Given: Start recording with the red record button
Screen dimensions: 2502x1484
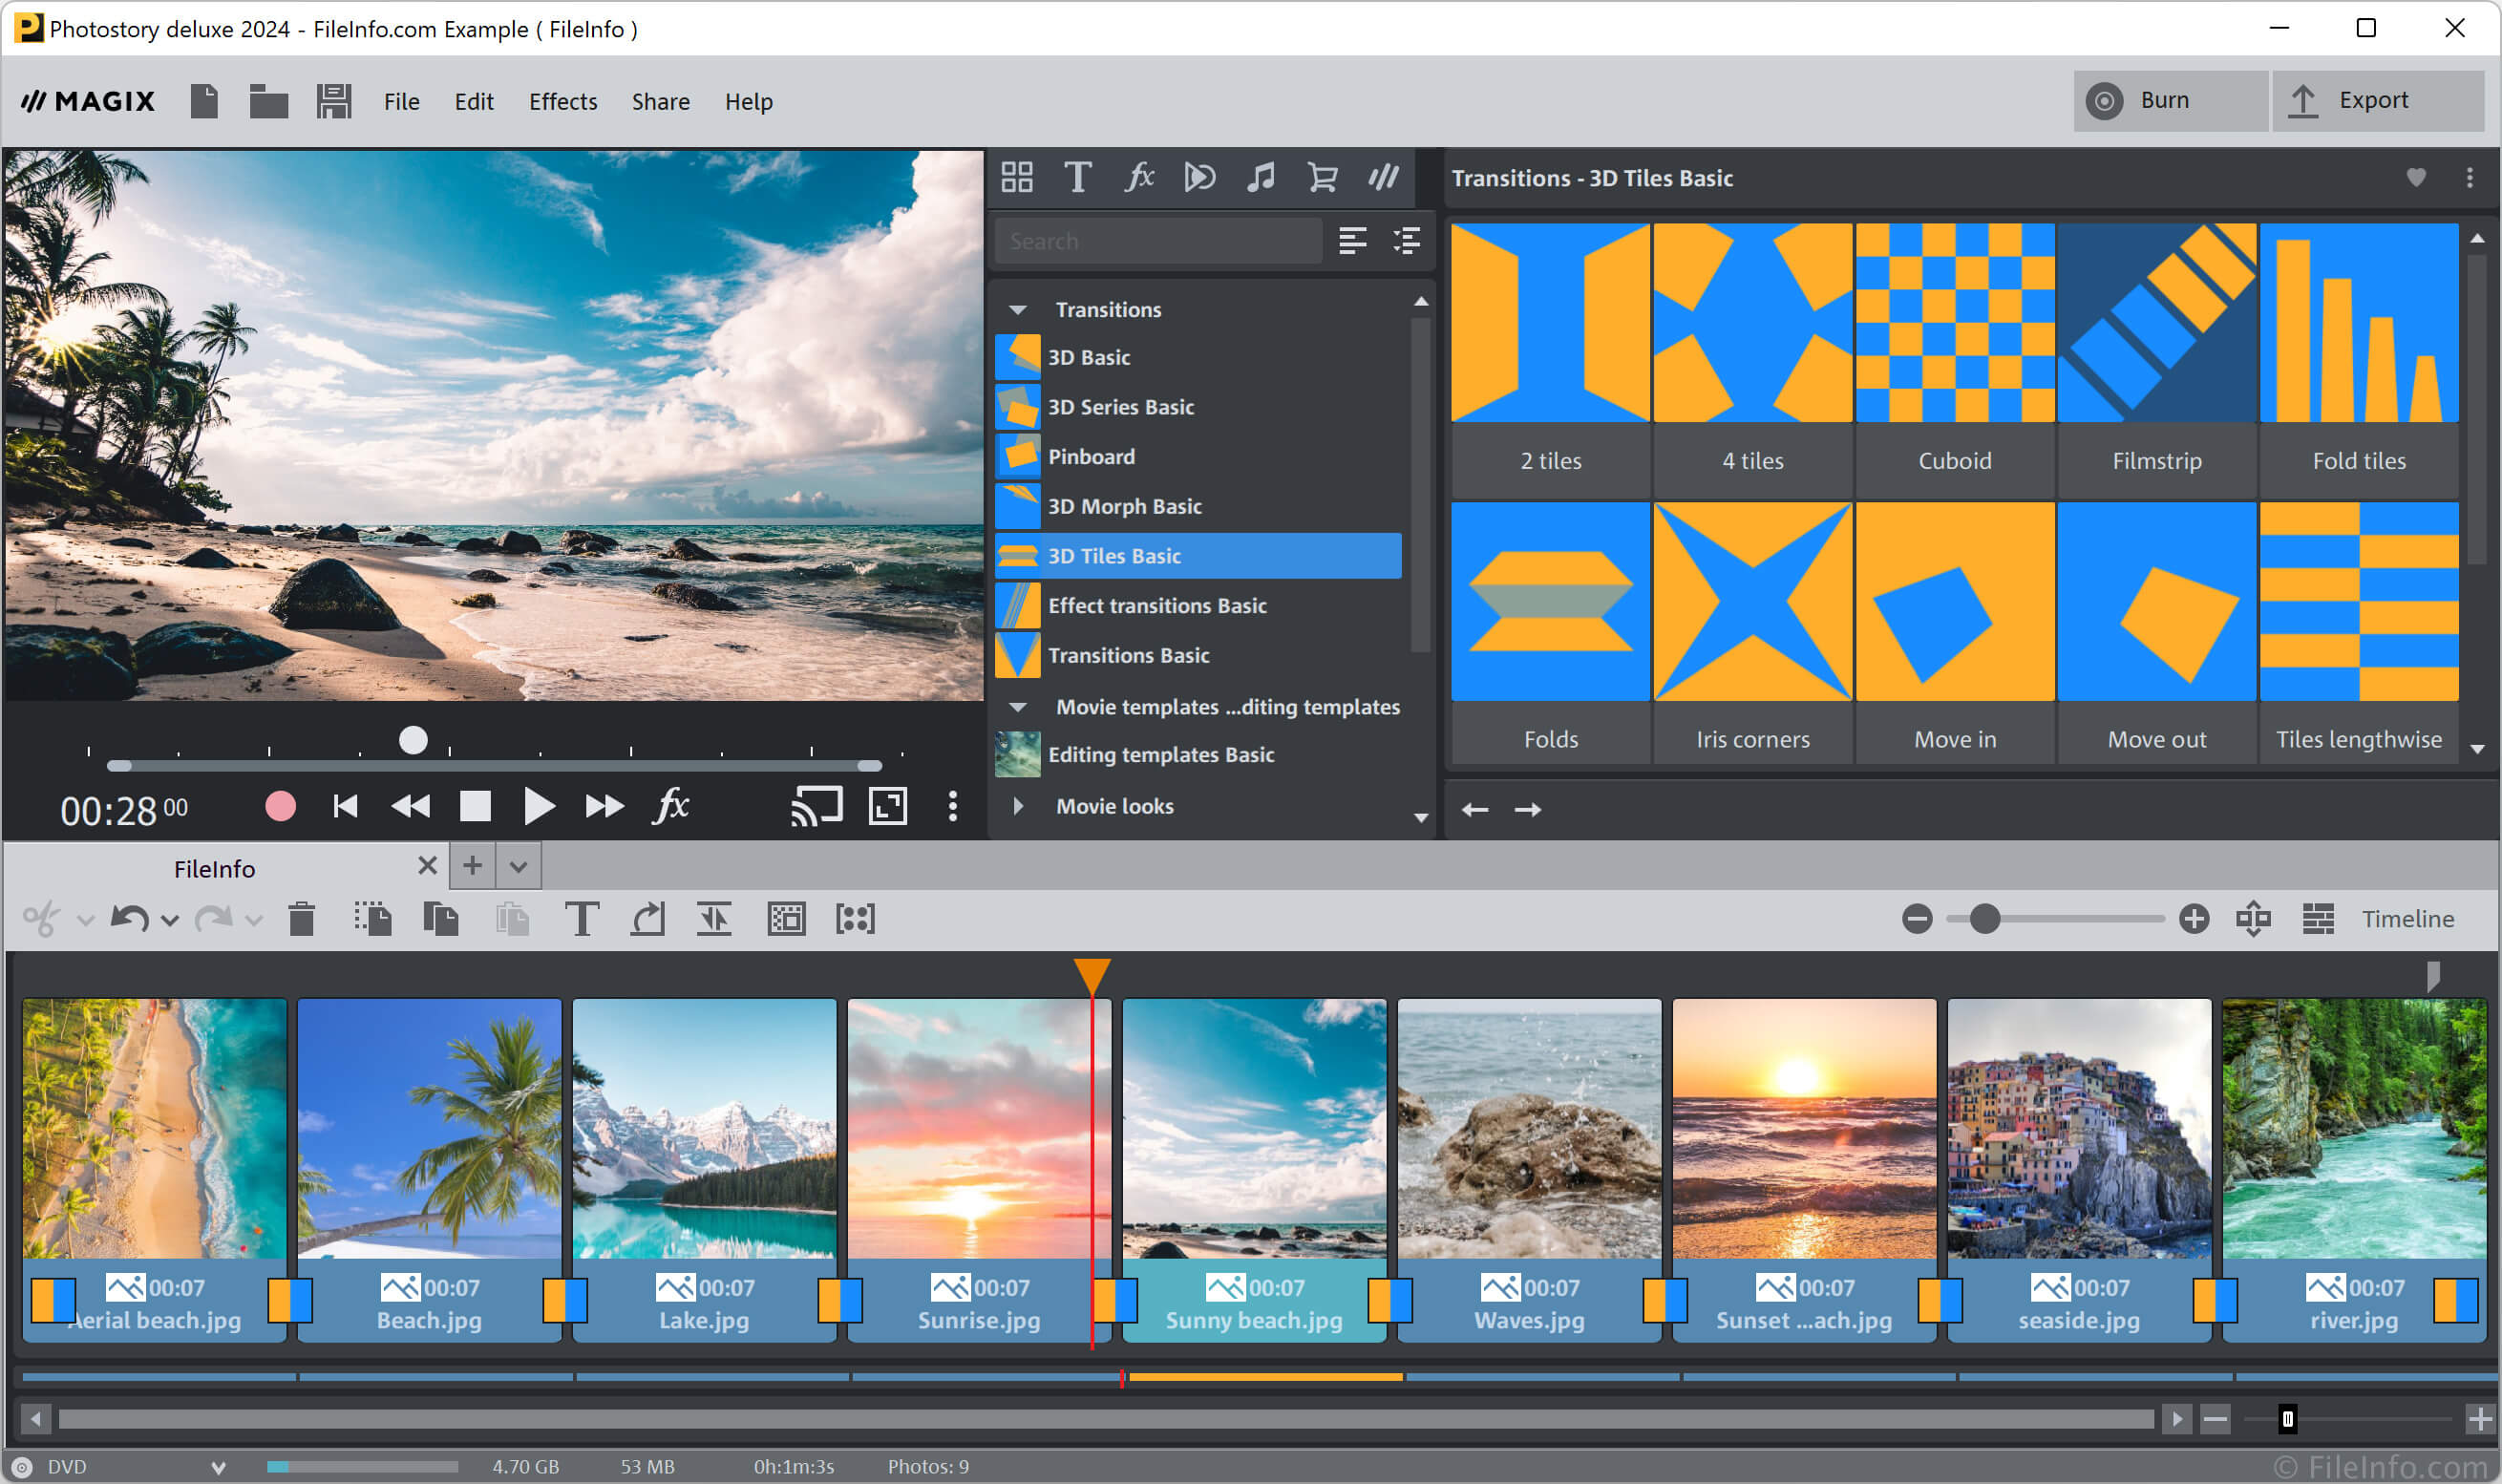Looking at the screenshot, I should pyautogui.click(x=280, y=806).
